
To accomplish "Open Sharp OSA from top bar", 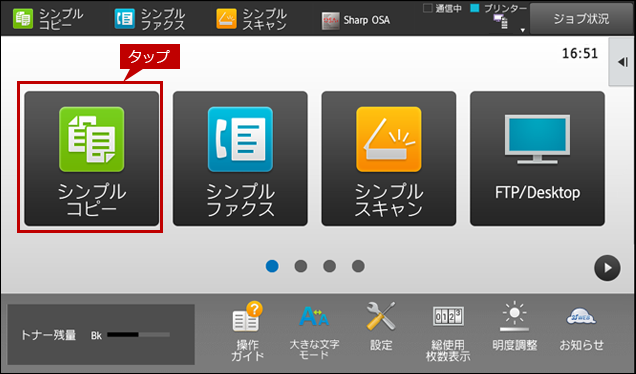I will [x=356, y=20].
